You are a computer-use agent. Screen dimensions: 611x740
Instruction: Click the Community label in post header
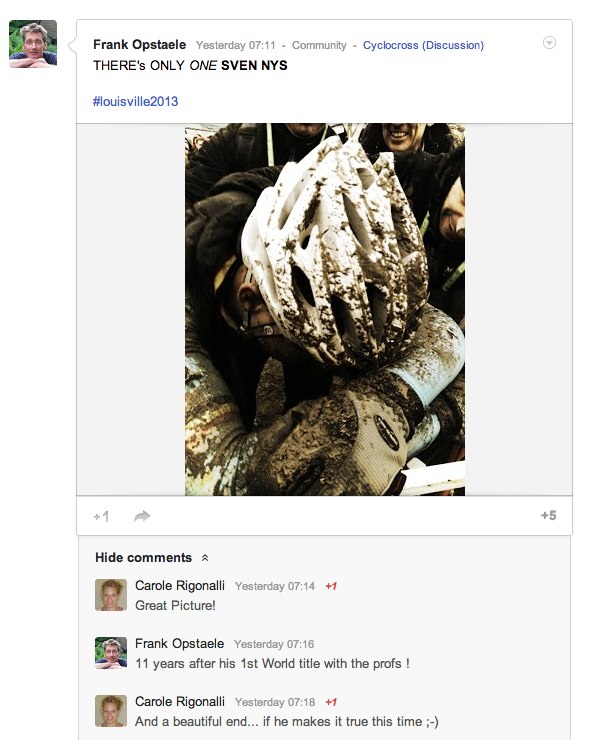319,45
